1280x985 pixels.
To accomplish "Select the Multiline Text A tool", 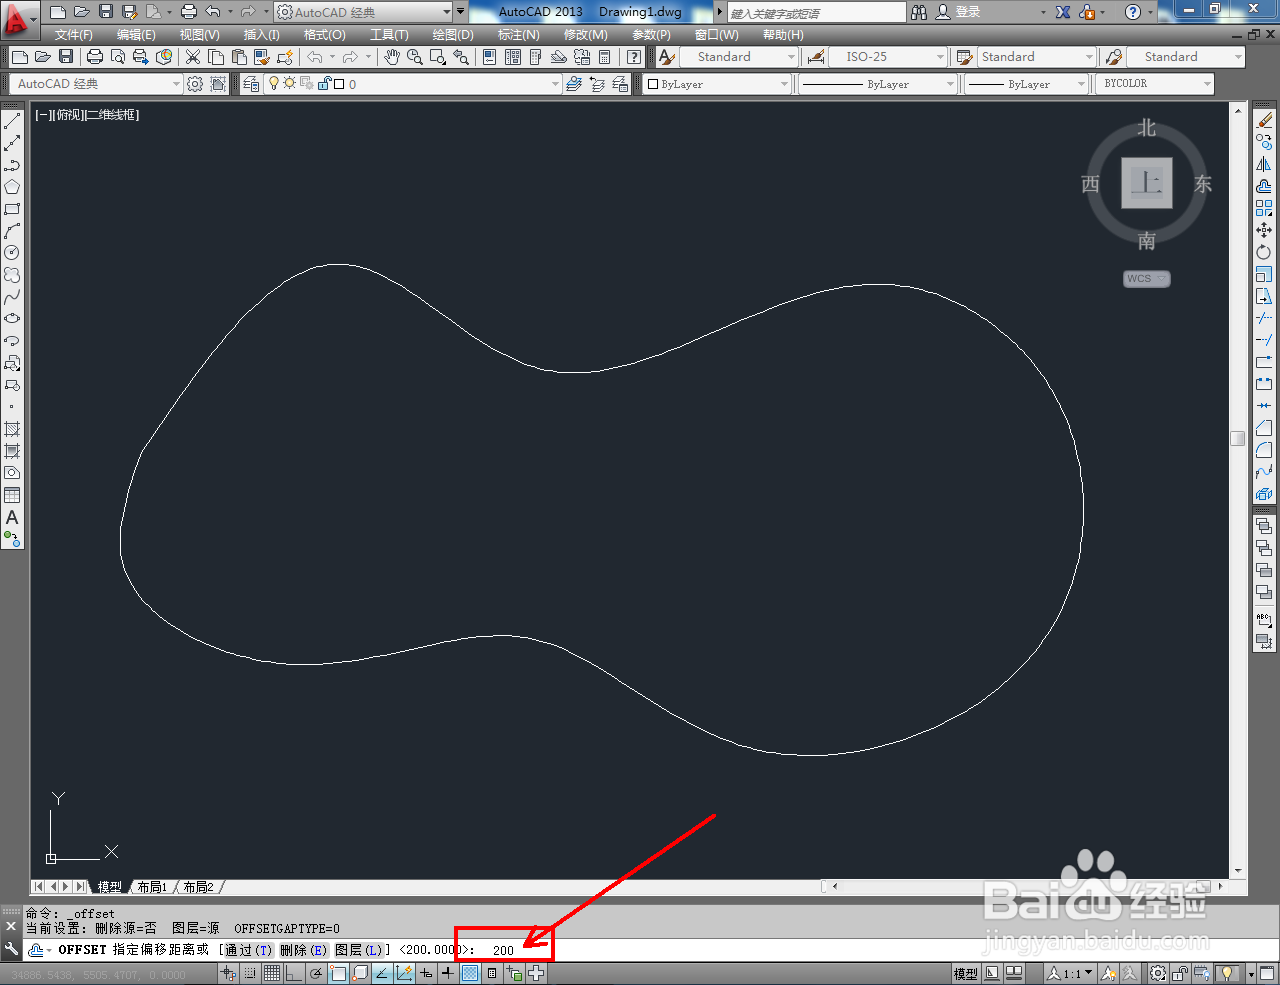I will pos(12,517).
